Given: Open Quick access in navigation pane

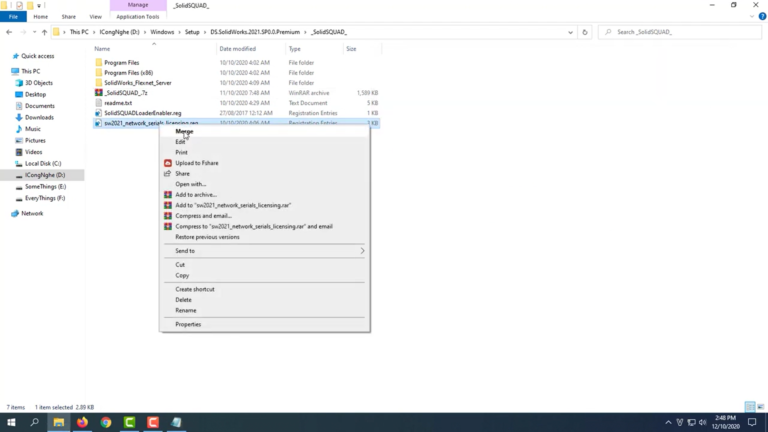Looking at the screenshot, I should [38, 56].
